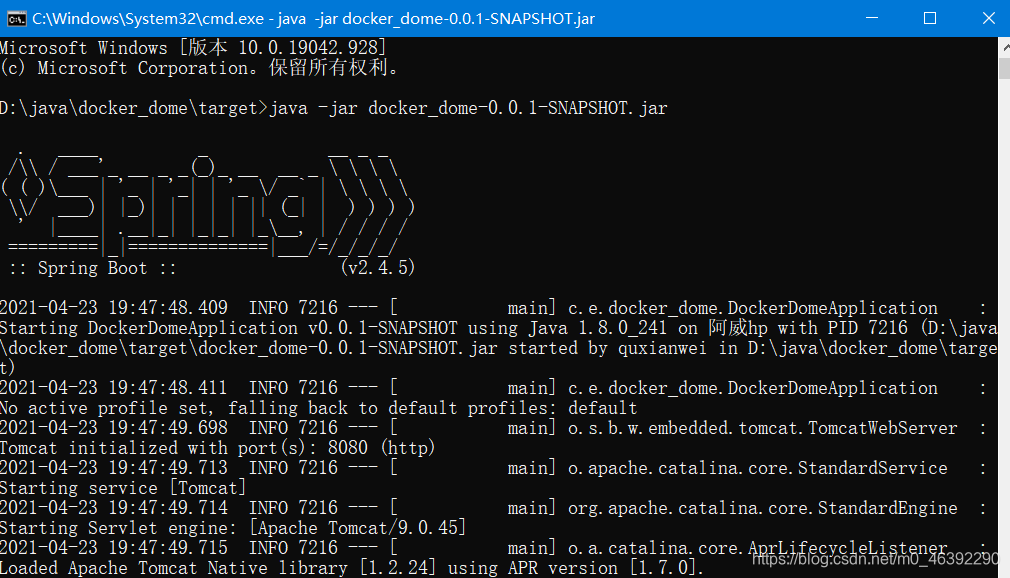1010x578 pixels.
Task: Click 'No active profile set' log line
Action: click(318, 408)
